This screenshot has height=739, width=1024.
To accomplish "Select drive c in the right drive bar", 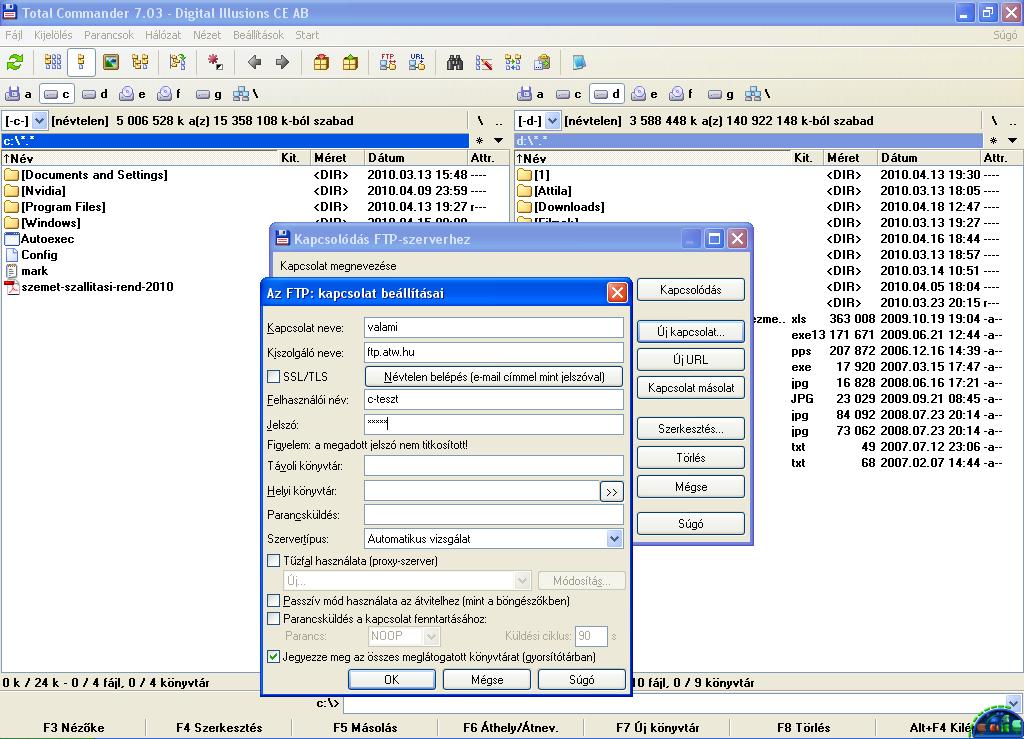I will 569,94.
